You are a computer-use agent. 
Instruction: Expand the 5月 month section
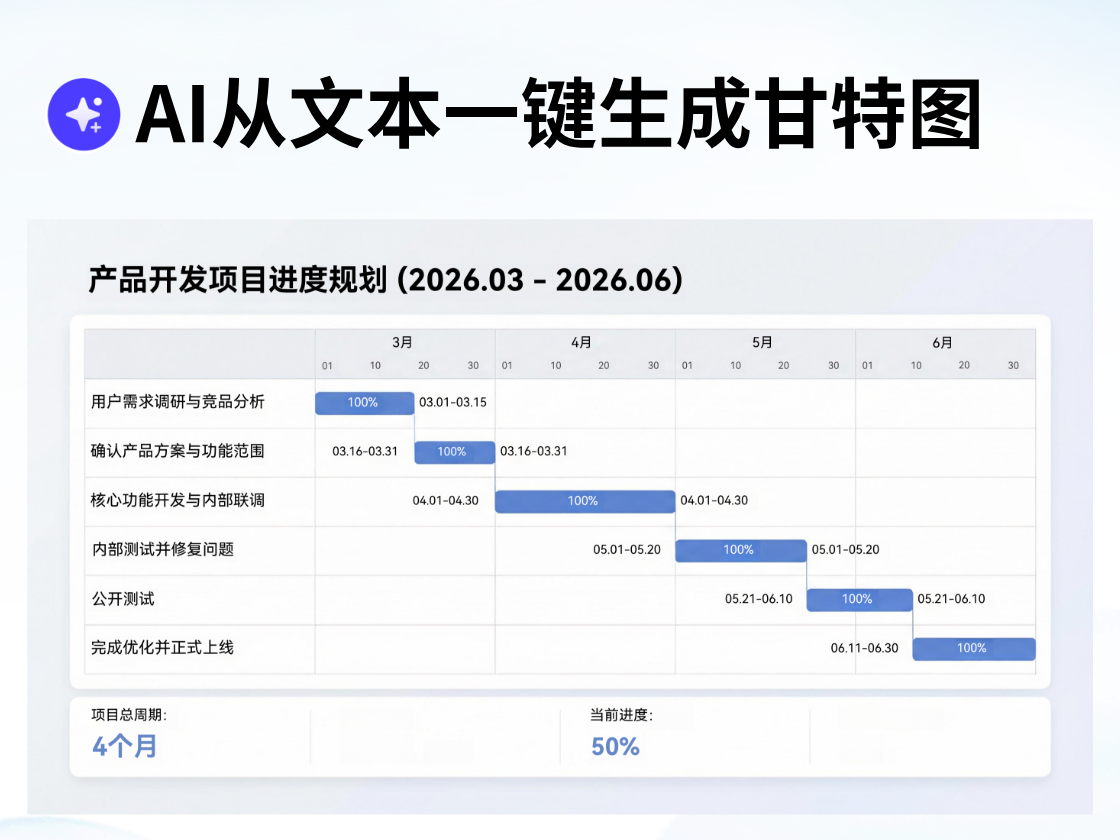(x=763, y=341)
